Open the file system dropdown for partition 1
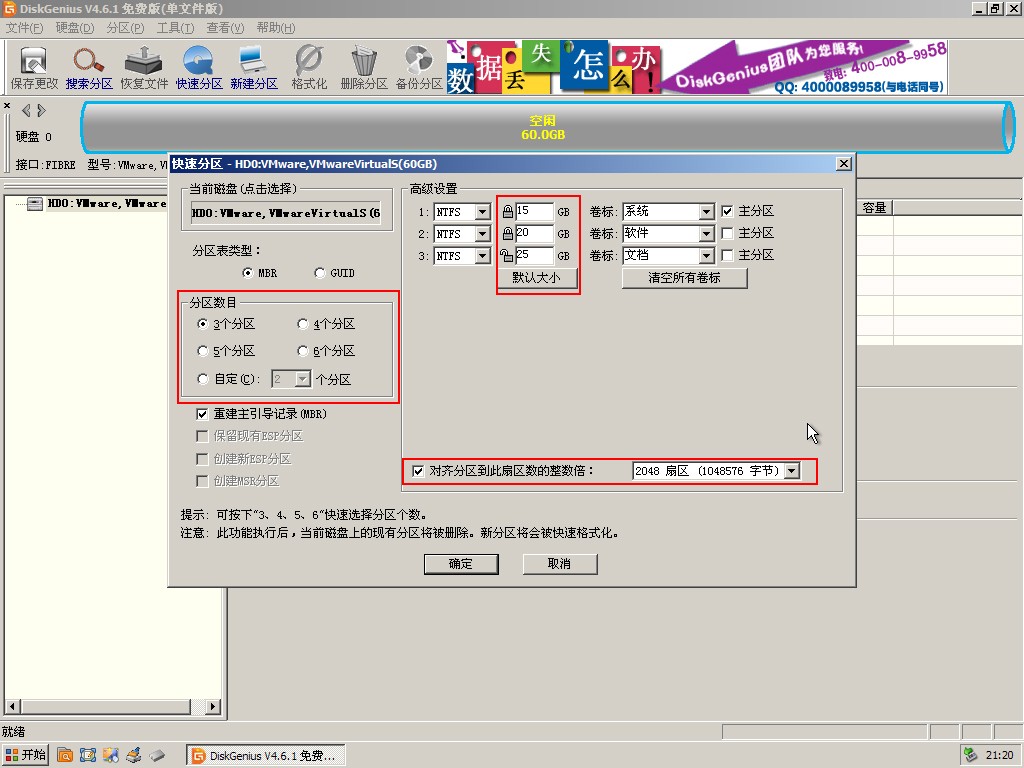This screenshot has width=1024, height=768. (483, 212)
